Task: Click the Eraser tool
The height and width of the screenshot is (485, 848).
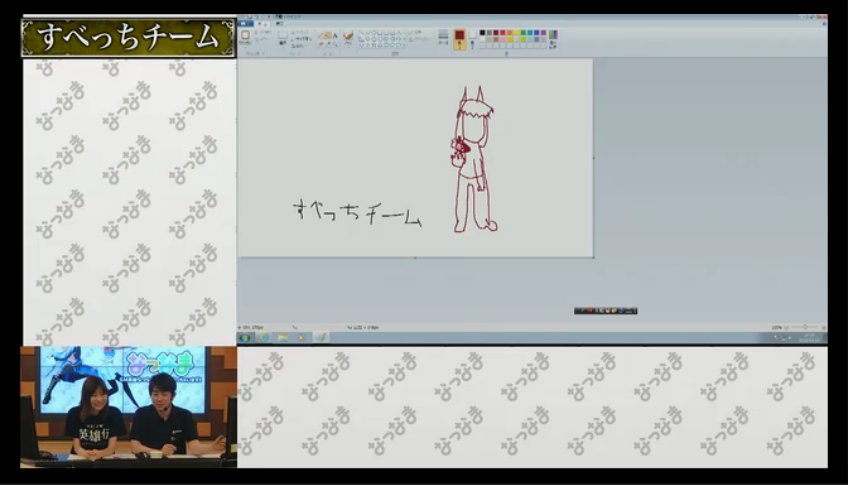Action: (x=321, y=43)
